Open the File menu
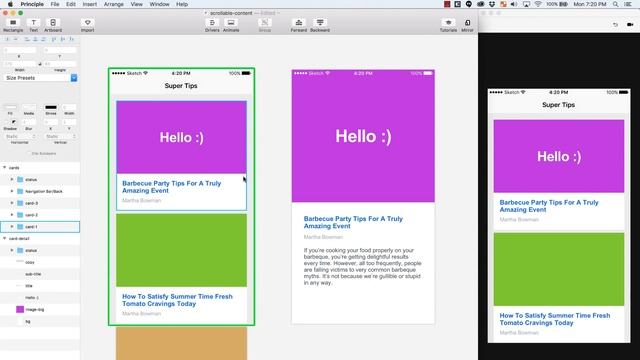The width and height of the screenshot is (640, 360). point(55,4)
